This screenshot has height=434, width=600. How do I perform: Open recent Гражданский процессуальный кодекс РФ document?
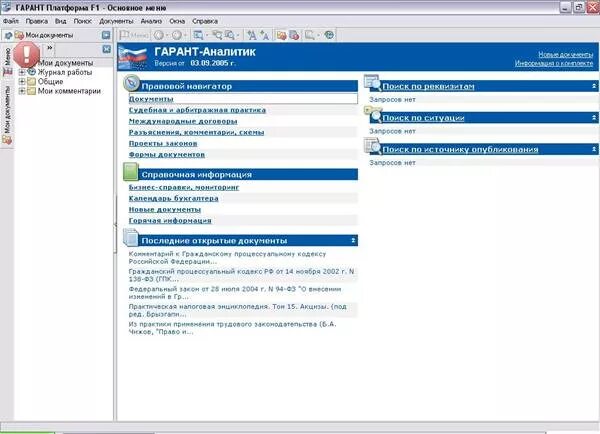(241, 275)
